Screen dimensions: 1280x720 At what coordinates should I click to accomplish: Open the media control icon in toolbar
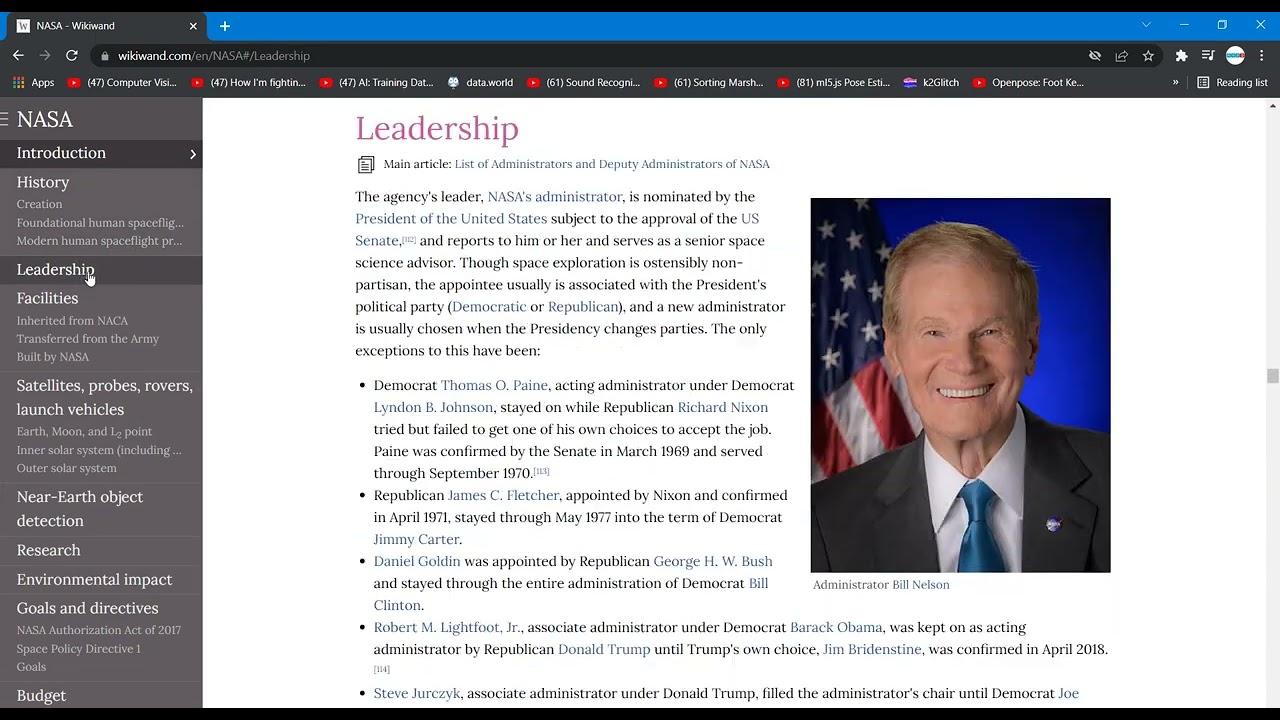1208,56
